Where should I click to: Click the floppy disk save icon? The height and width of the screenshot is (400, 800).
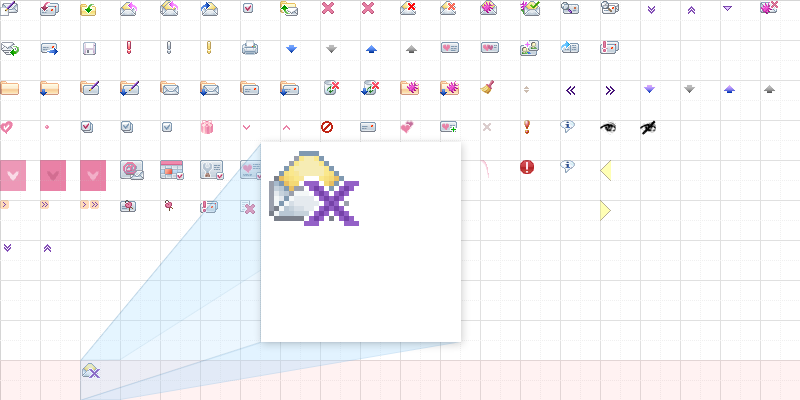(89, 48)
